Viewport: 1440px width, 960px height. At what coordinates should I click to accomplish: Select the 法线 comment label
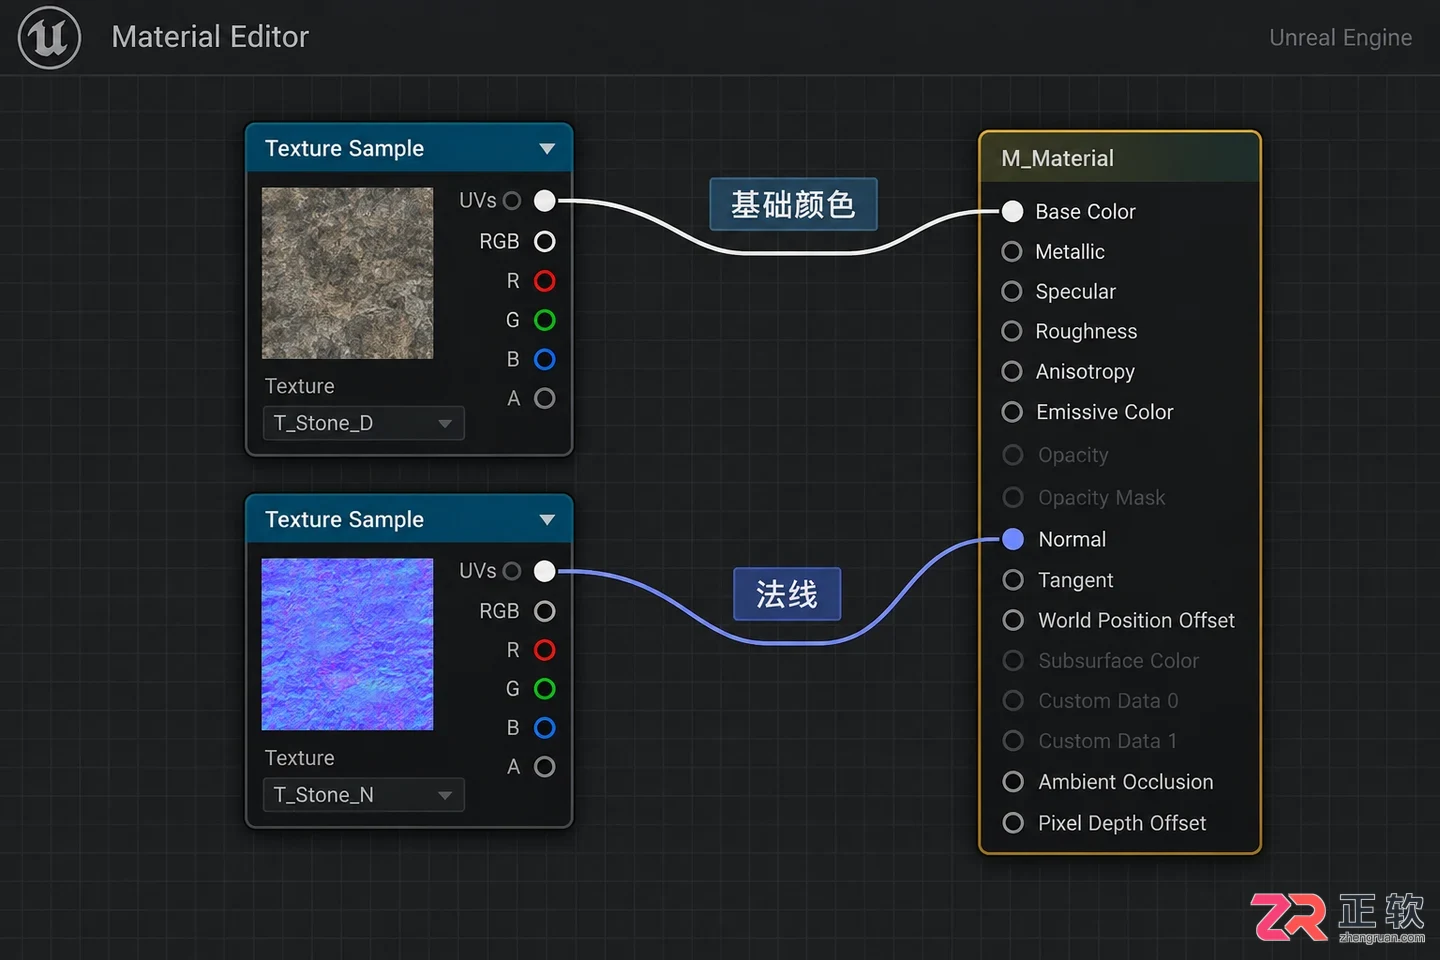(x=787, y=594)
